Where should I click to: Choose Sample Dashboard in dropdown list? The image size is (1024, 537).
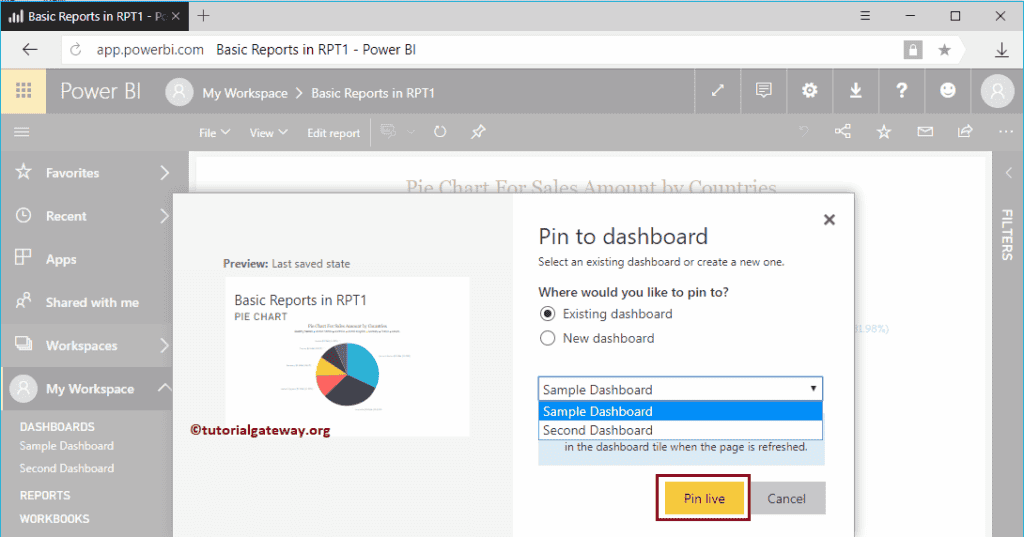(680, 411)
